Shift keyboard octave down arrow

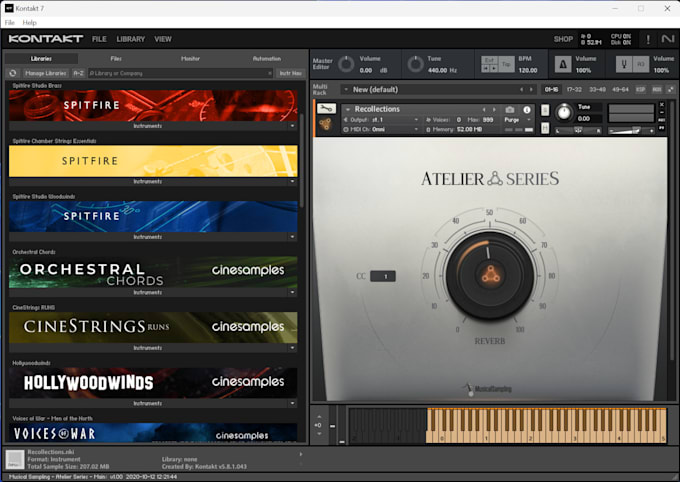tap(319, 433)
